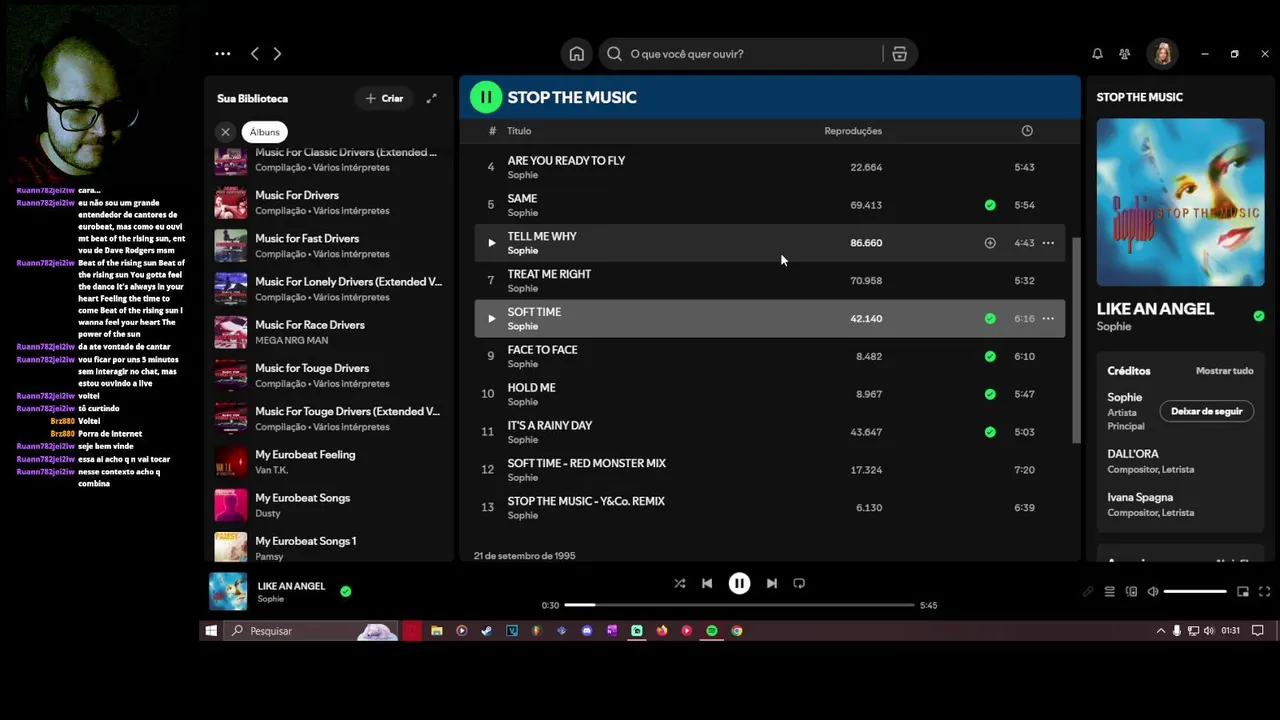Open friend activity icon
The height and width of the screenshot is (720, 1280).
pos(1125,54)
